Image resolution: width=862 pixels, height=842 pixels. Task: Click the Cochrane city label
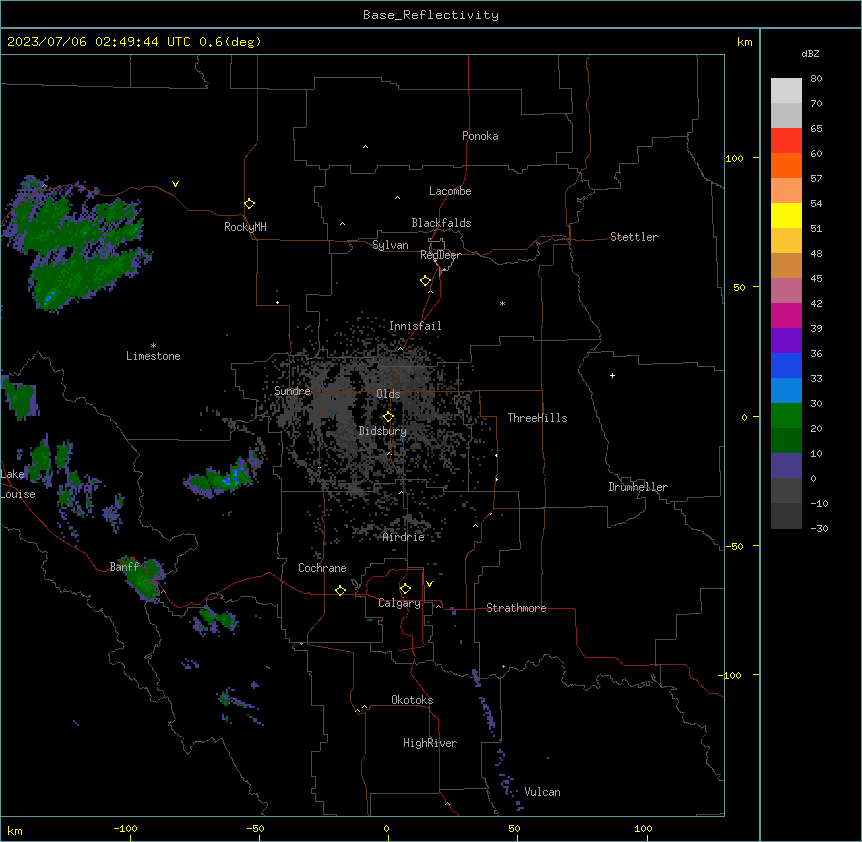322,568
